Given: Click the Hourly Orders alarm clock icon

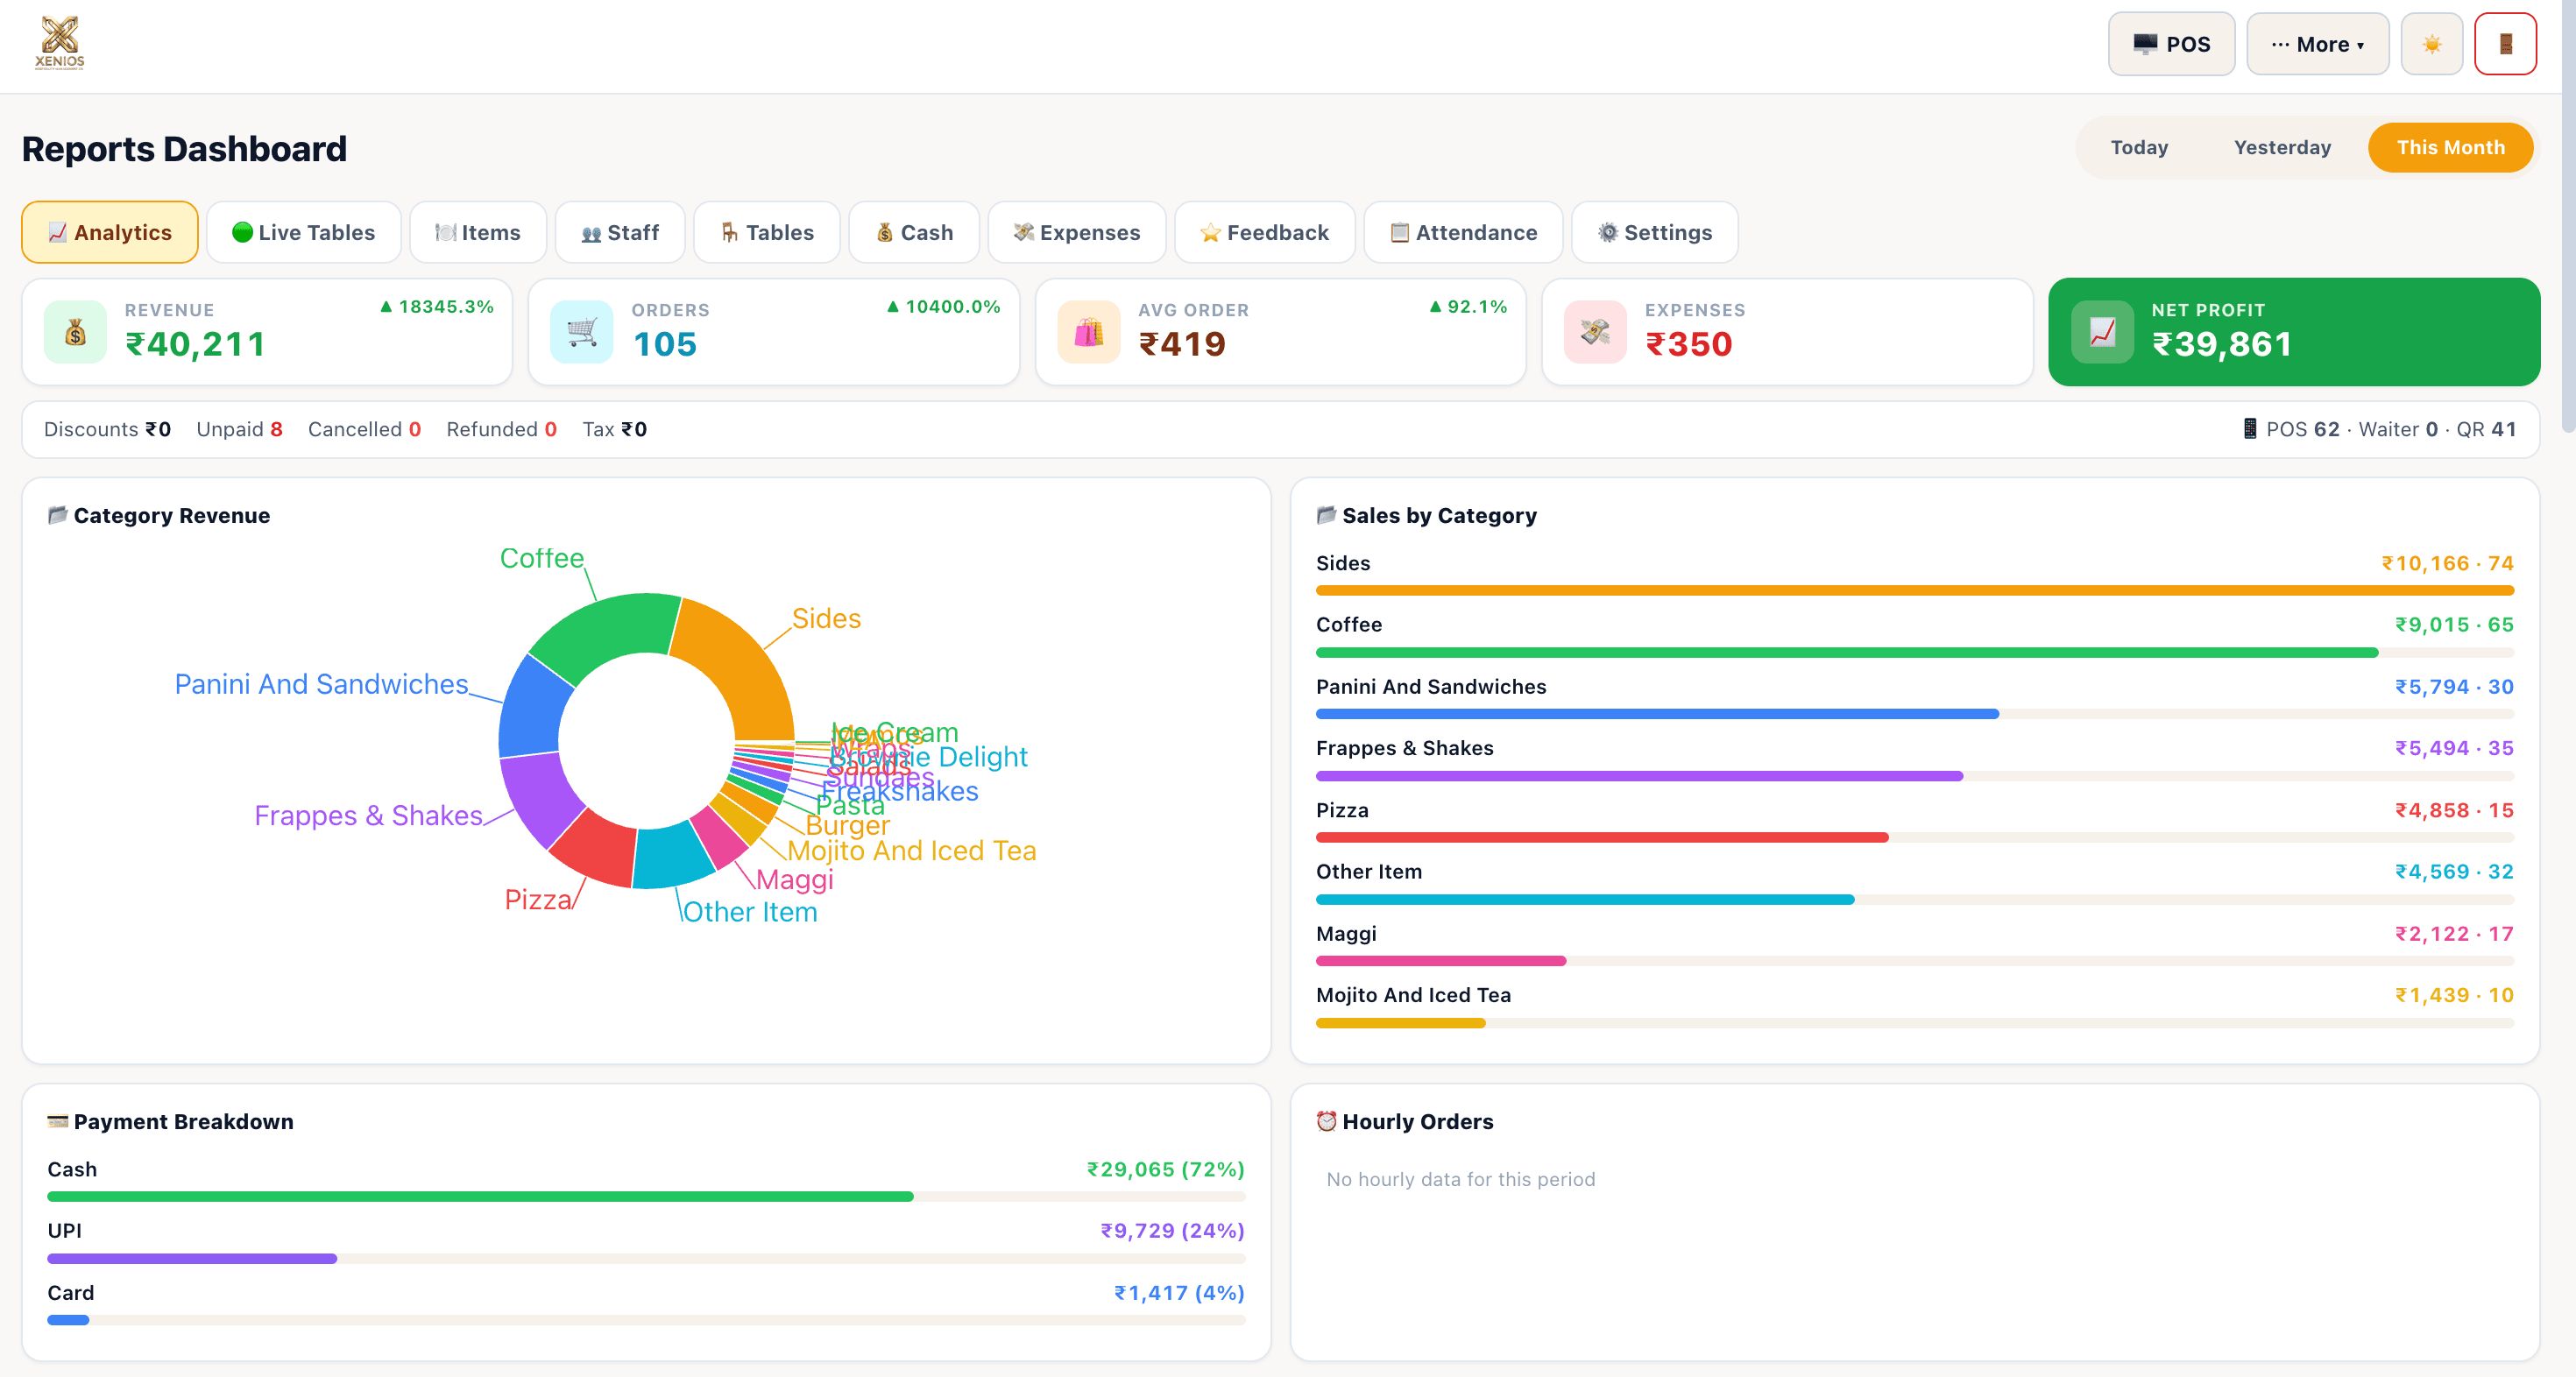Looking at the screenshot, I should 1326,1121.
